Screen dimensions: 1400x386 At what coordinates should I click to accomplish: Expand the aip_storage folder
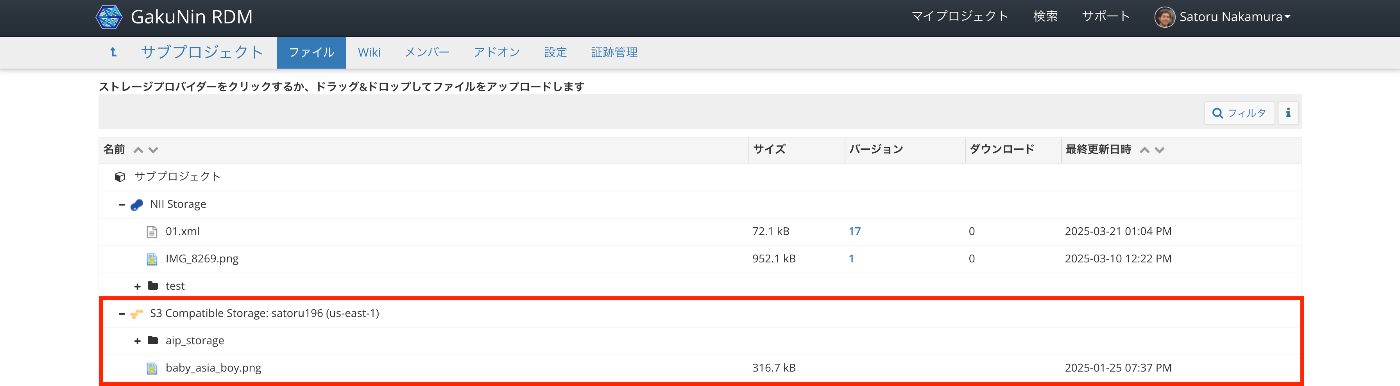pos(137,340)
